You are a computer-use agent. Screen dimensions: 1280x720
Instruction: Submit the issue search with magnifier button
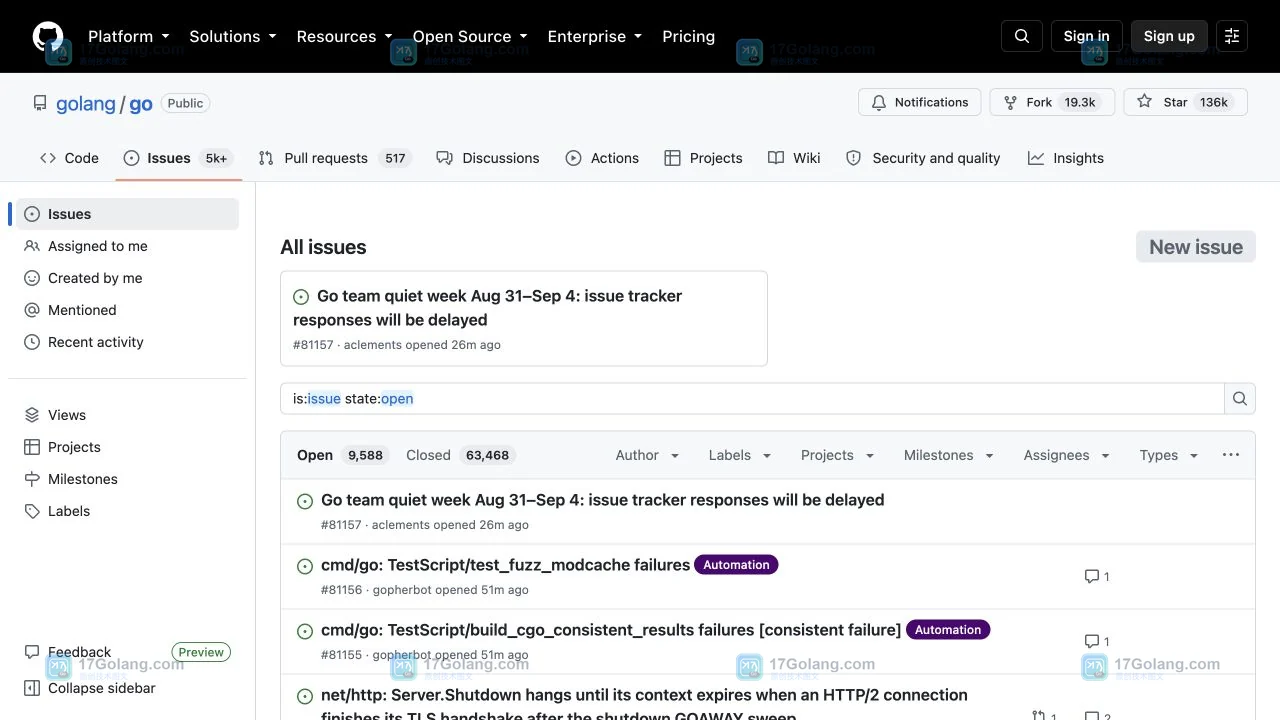click(1240, 398)
